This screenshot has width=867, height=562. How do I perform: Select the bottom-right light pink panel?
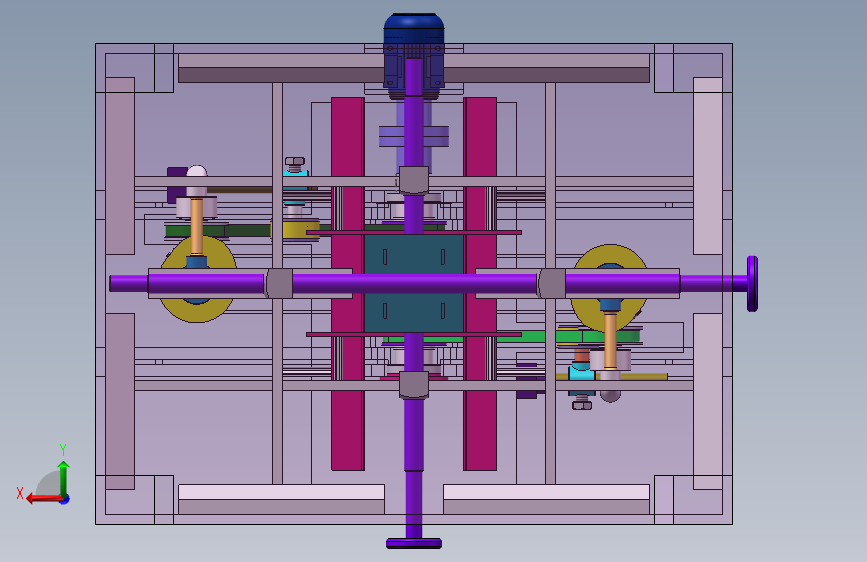click(546, 492)
